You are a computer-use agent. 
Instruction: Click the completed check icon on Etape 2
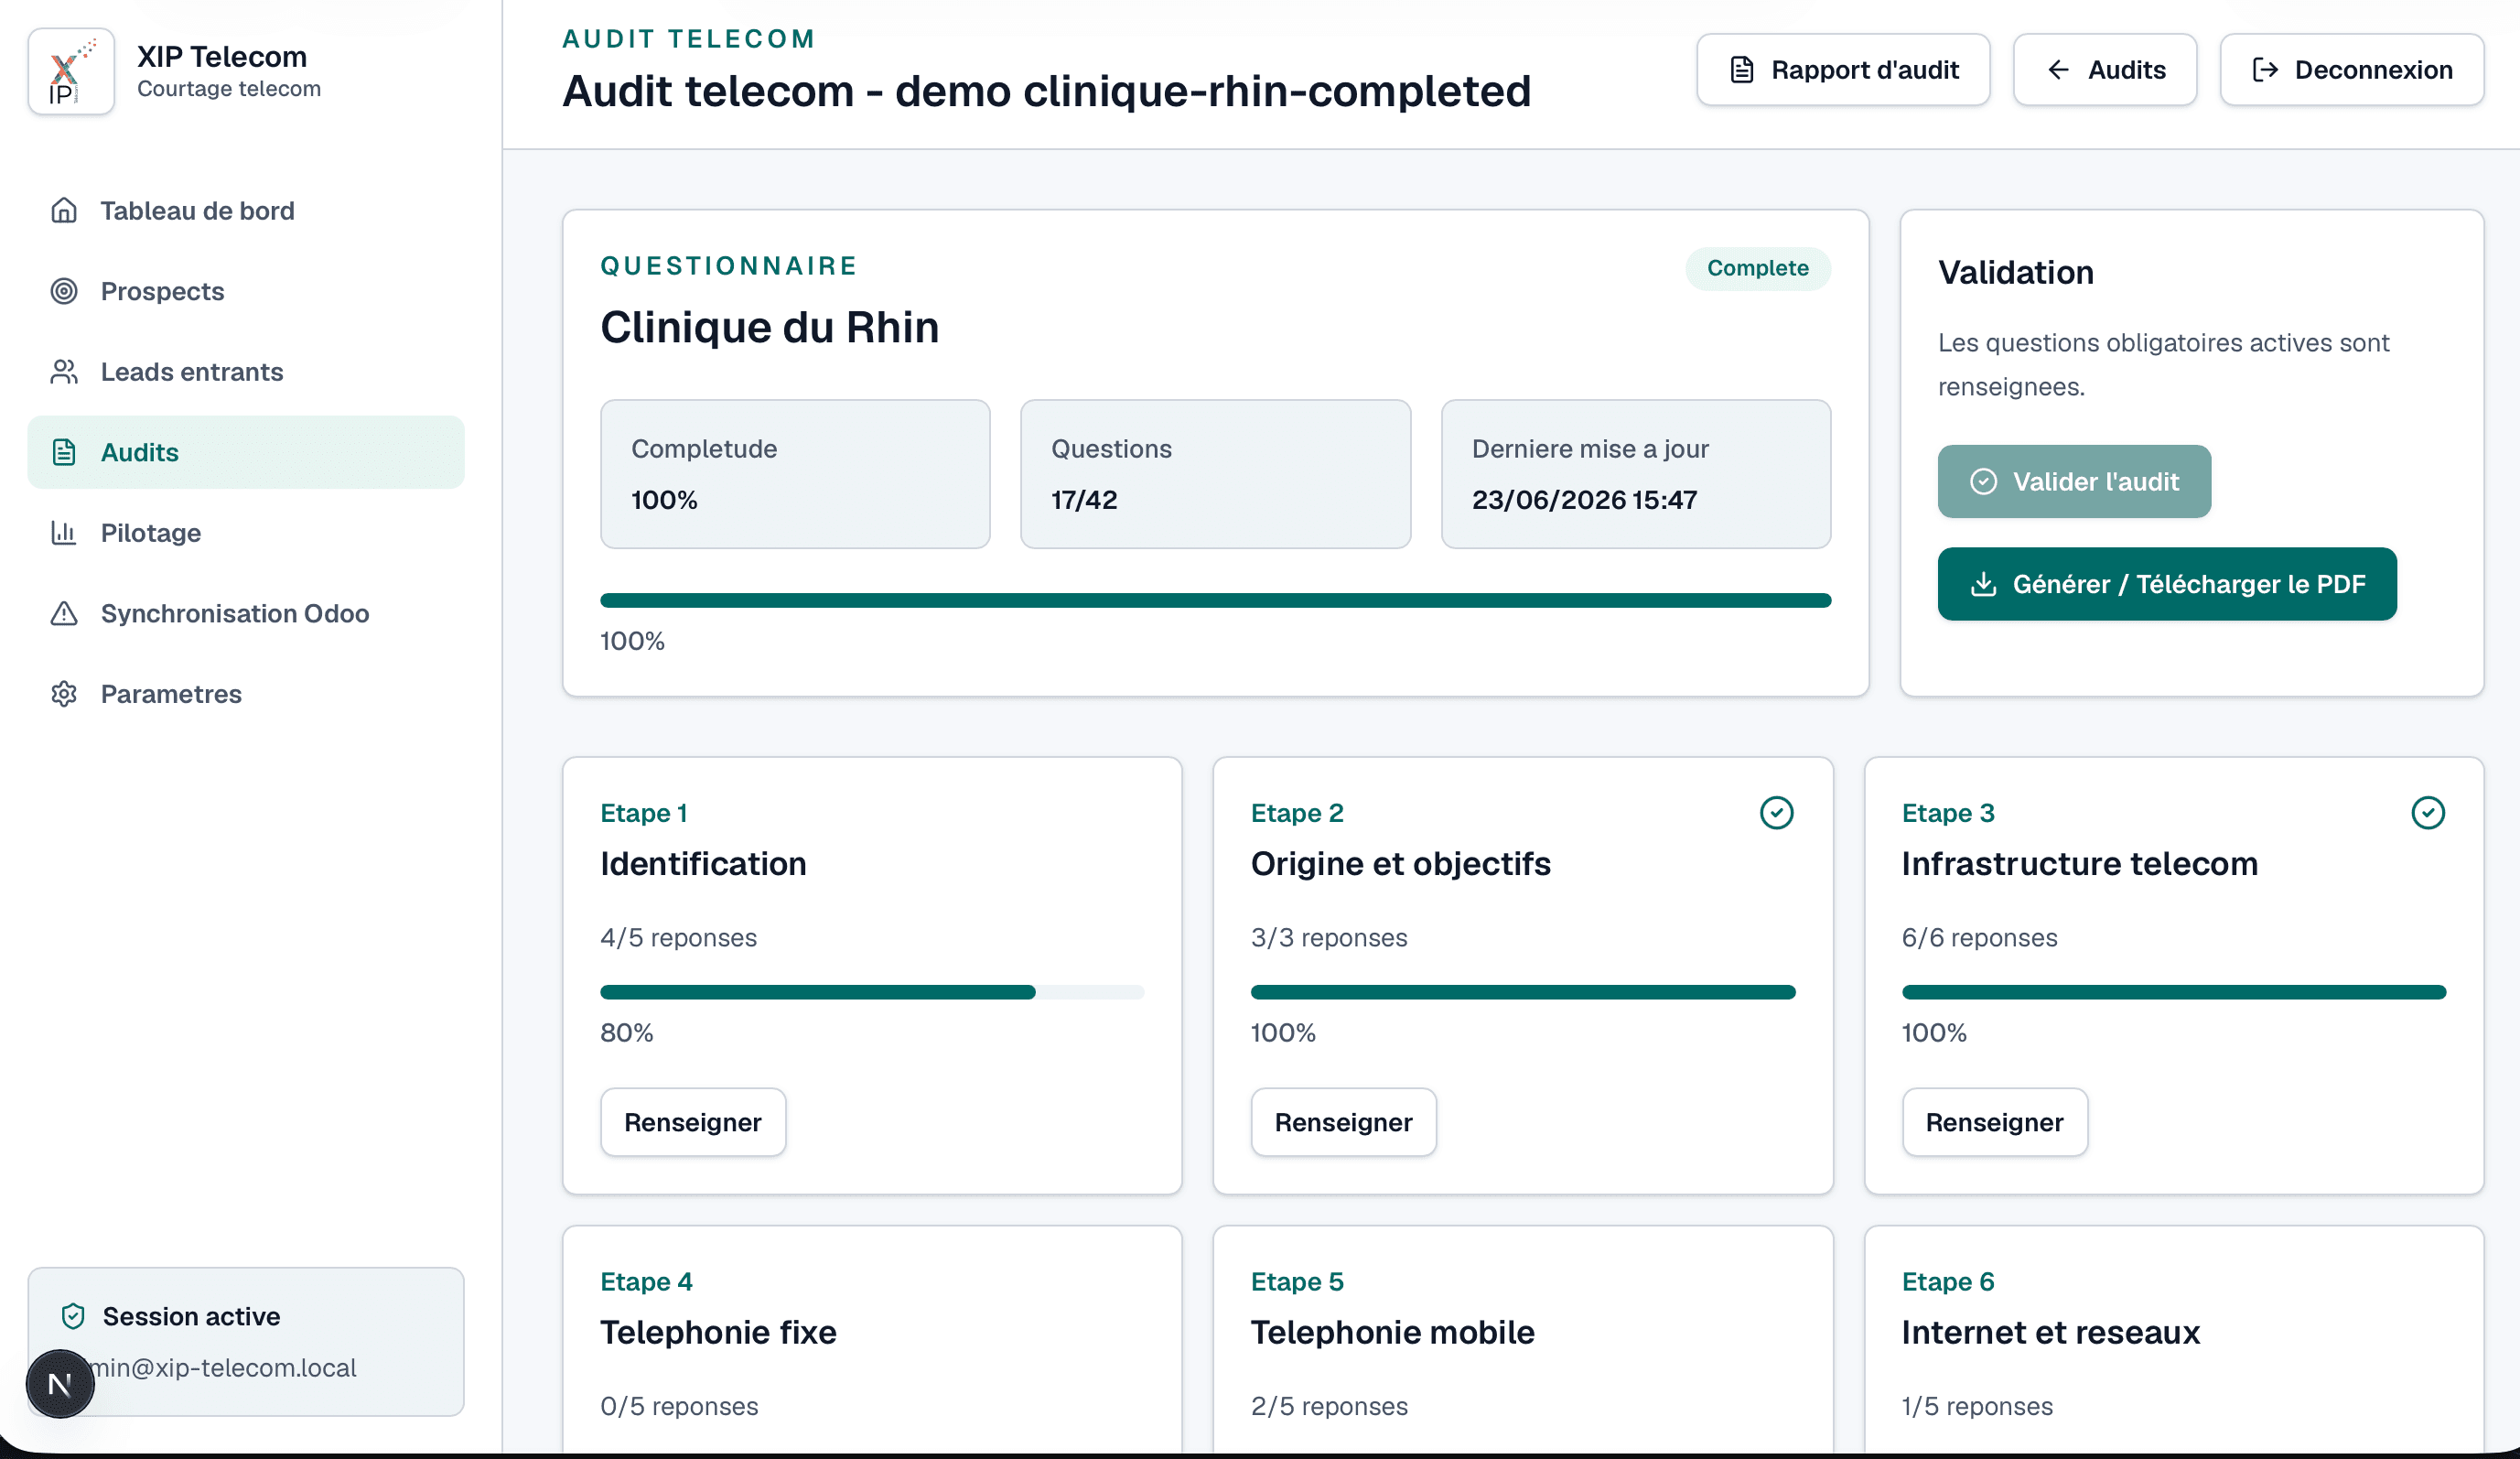tap(1776, 813)
